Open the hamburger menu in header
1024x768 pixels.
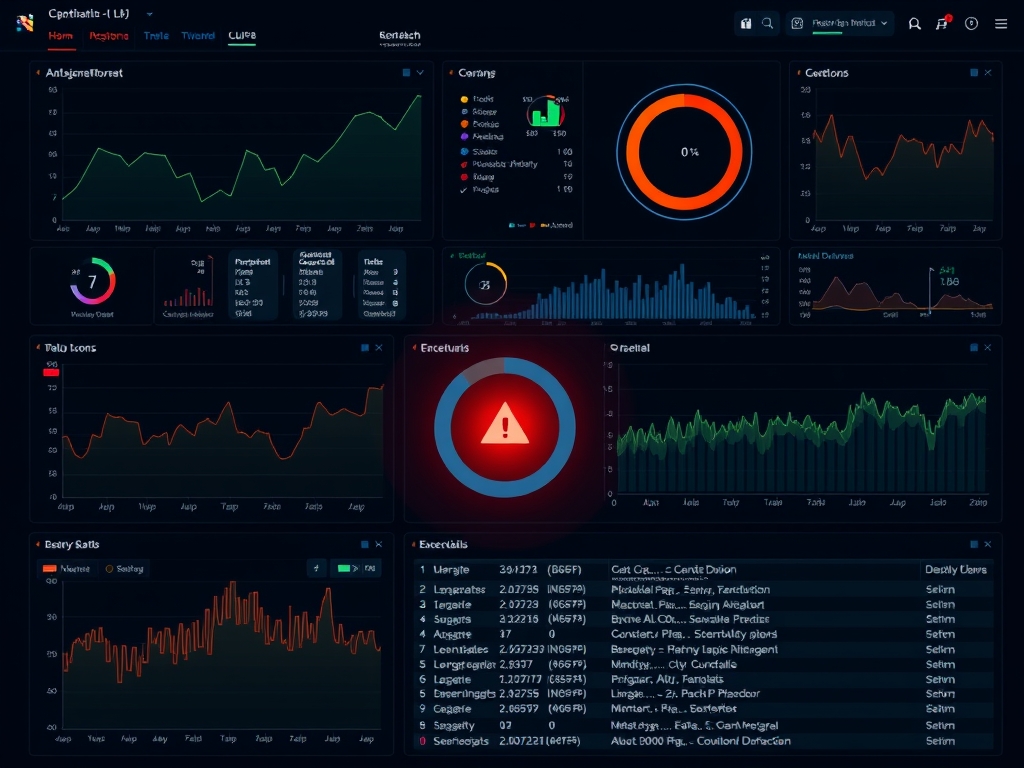(1001, 24)
